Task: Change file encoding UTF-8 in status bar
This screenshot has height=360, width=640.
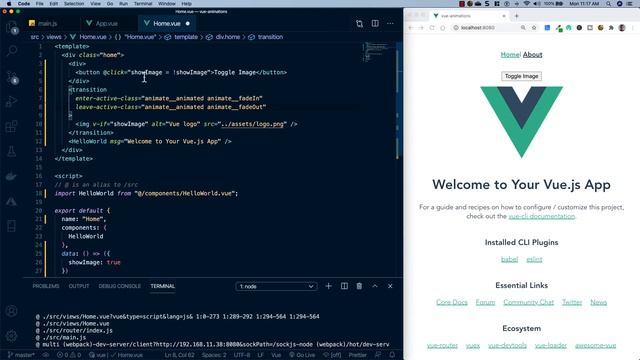Action: [x=242, y=355]
